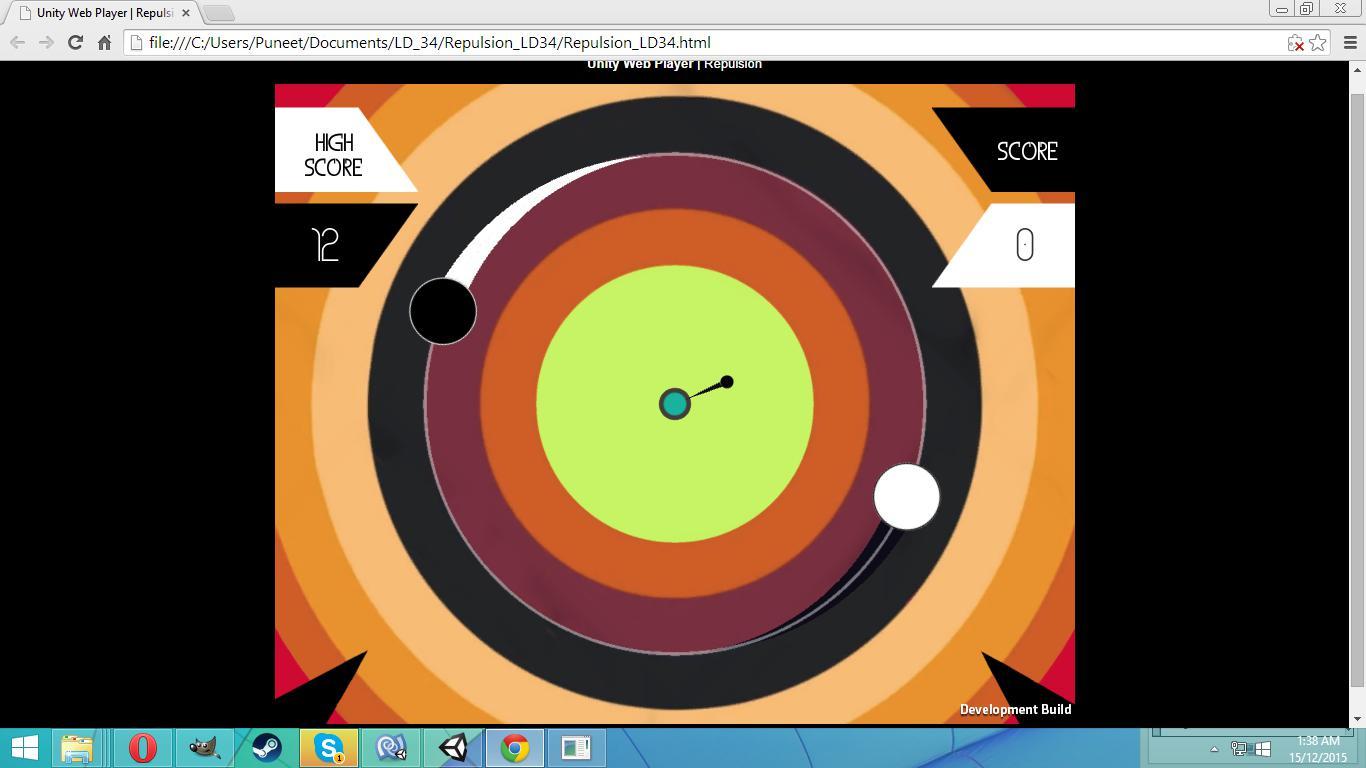Select the Unity Web Player tab

click(100, 13)
